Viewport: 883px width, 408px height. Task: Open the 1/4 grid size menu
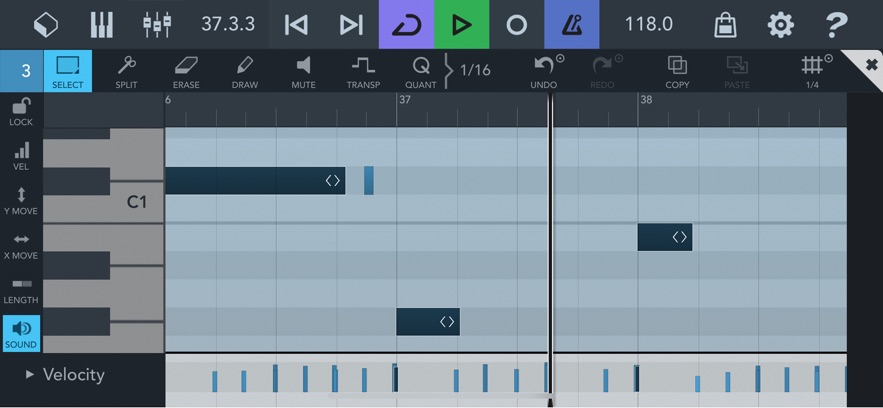(x=812, y=71)
